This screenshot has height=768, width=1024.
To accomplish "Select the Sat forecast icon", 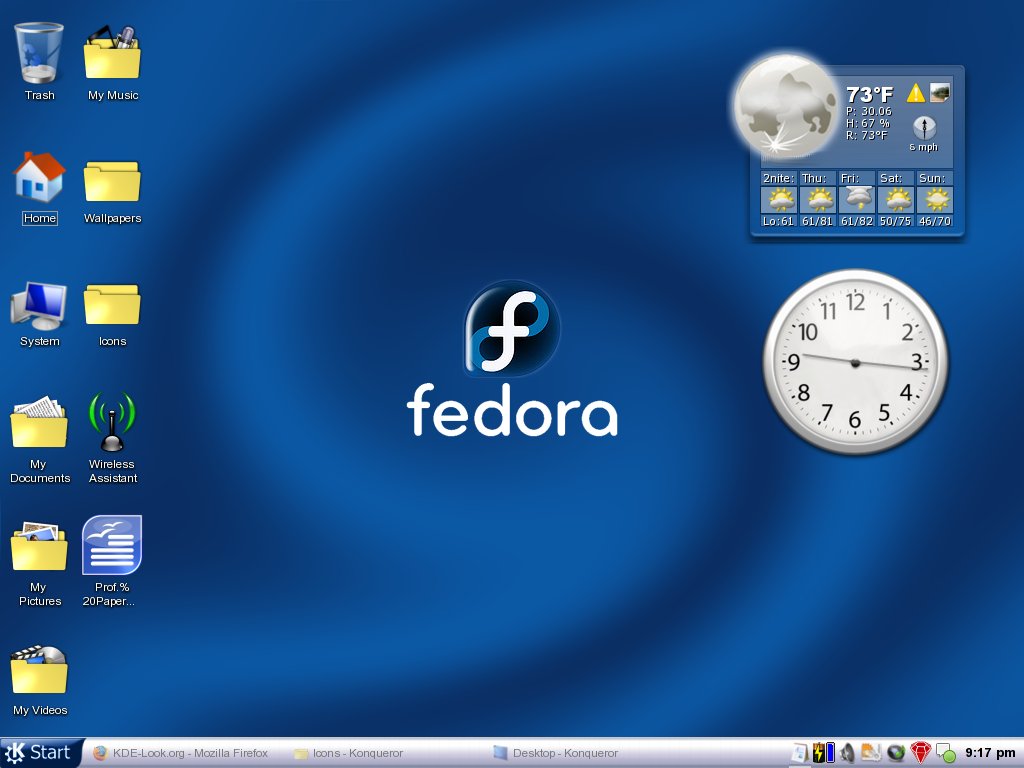I will tap(896, 200).
